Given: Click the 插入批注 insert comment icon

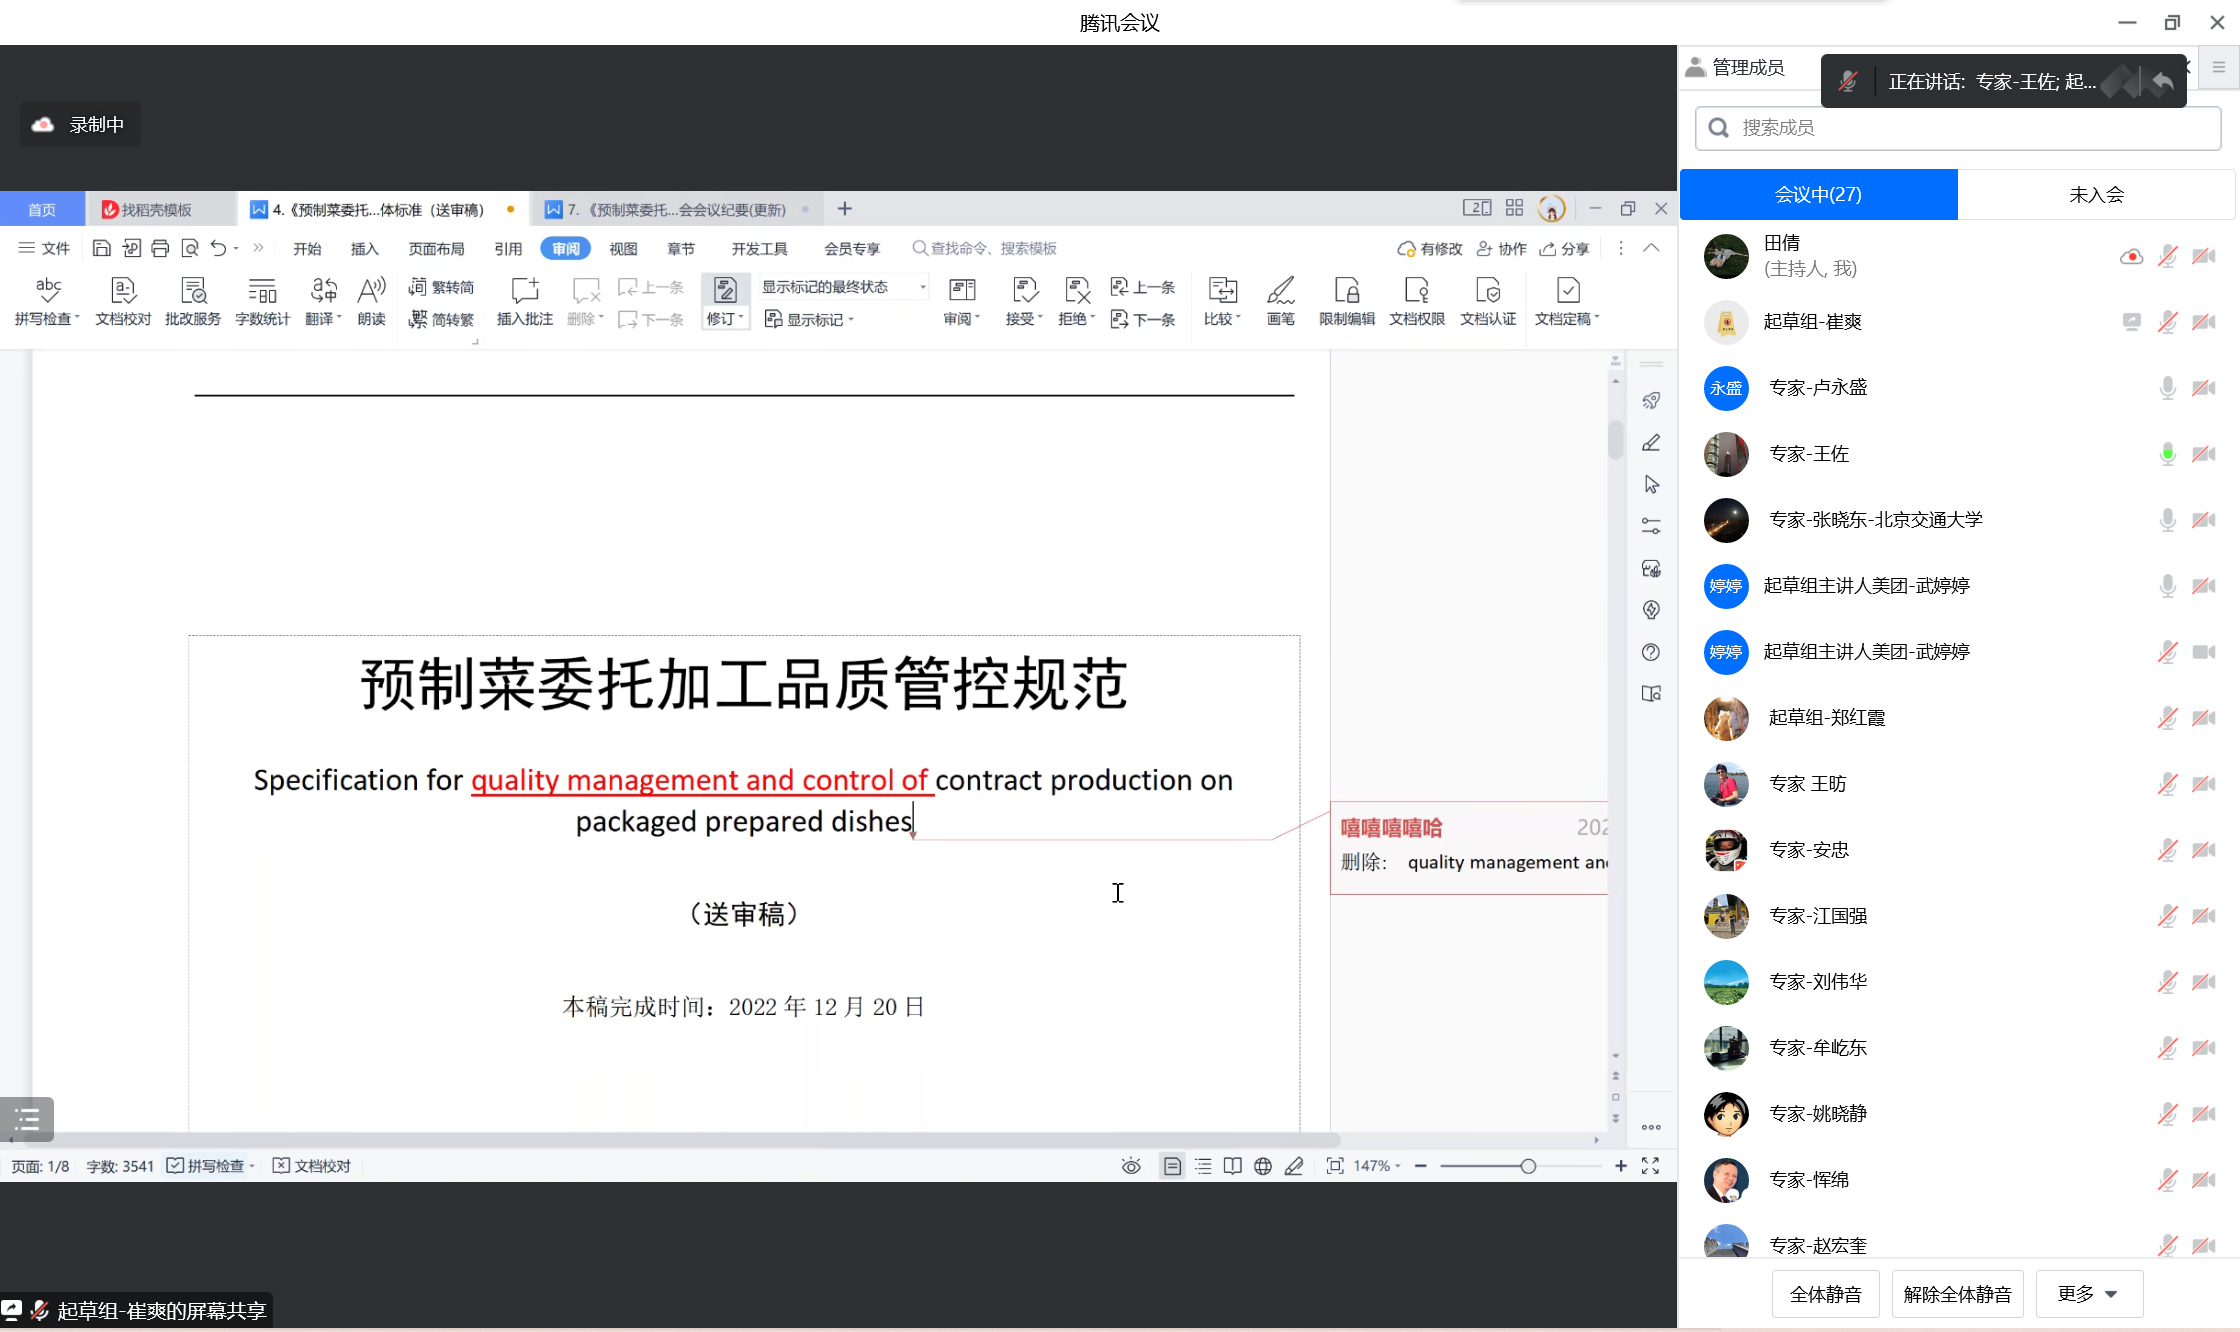Looking at the screenshot, I should [524, 291].
